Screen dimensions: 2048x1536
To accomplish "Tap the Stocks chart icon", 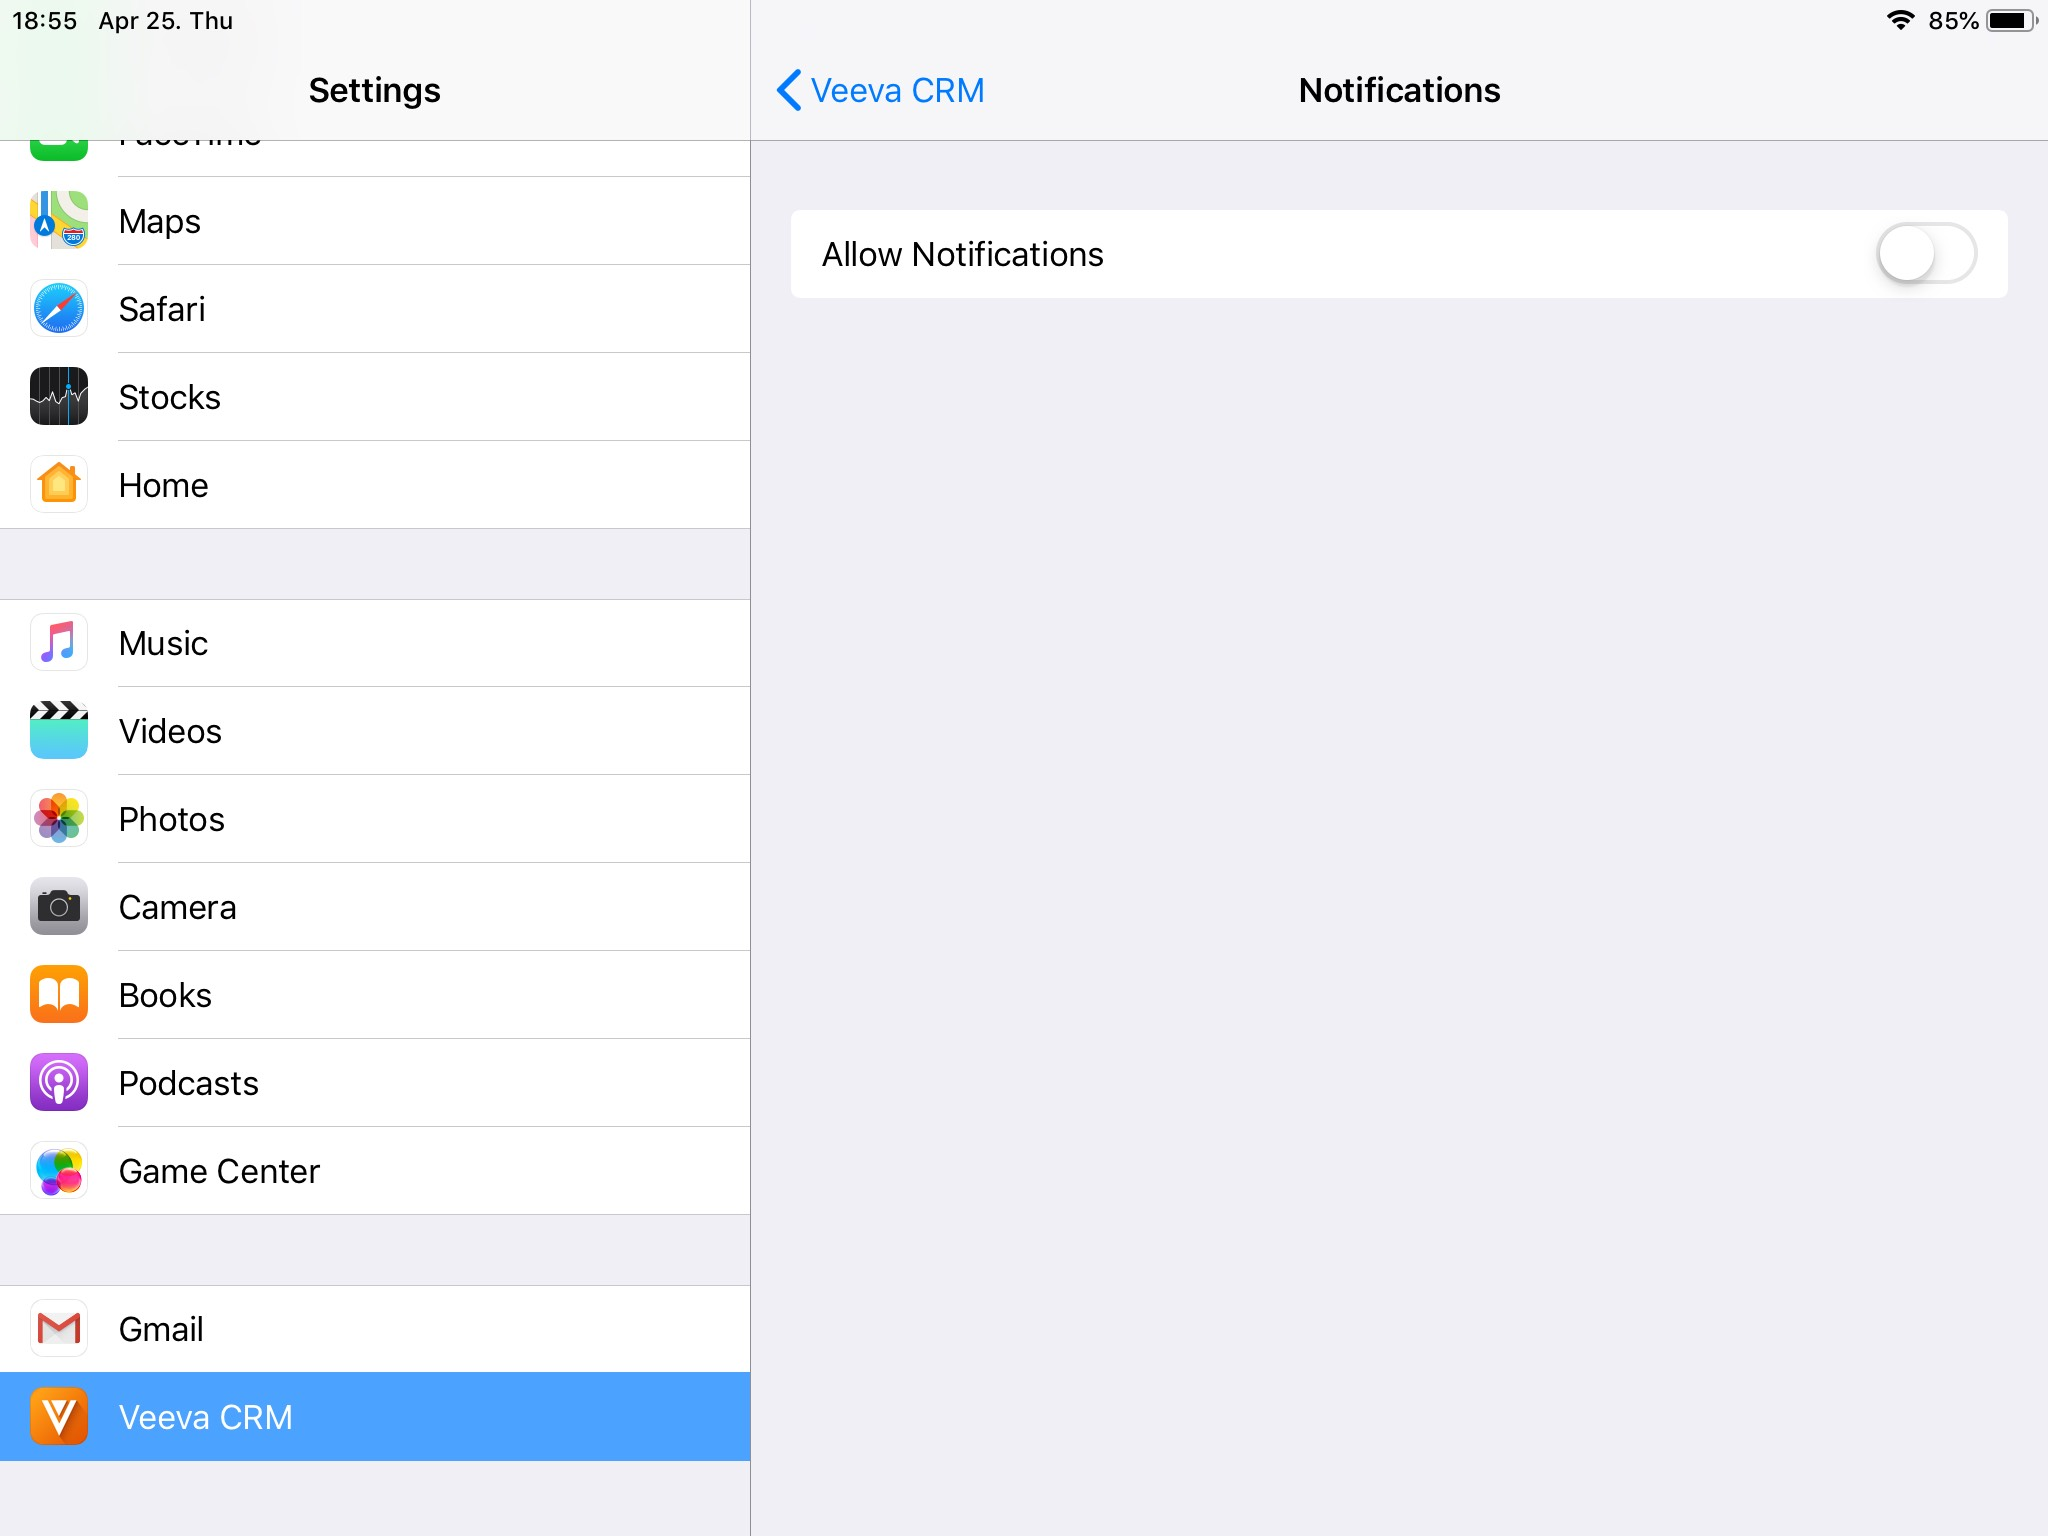I will click(59, 397).
